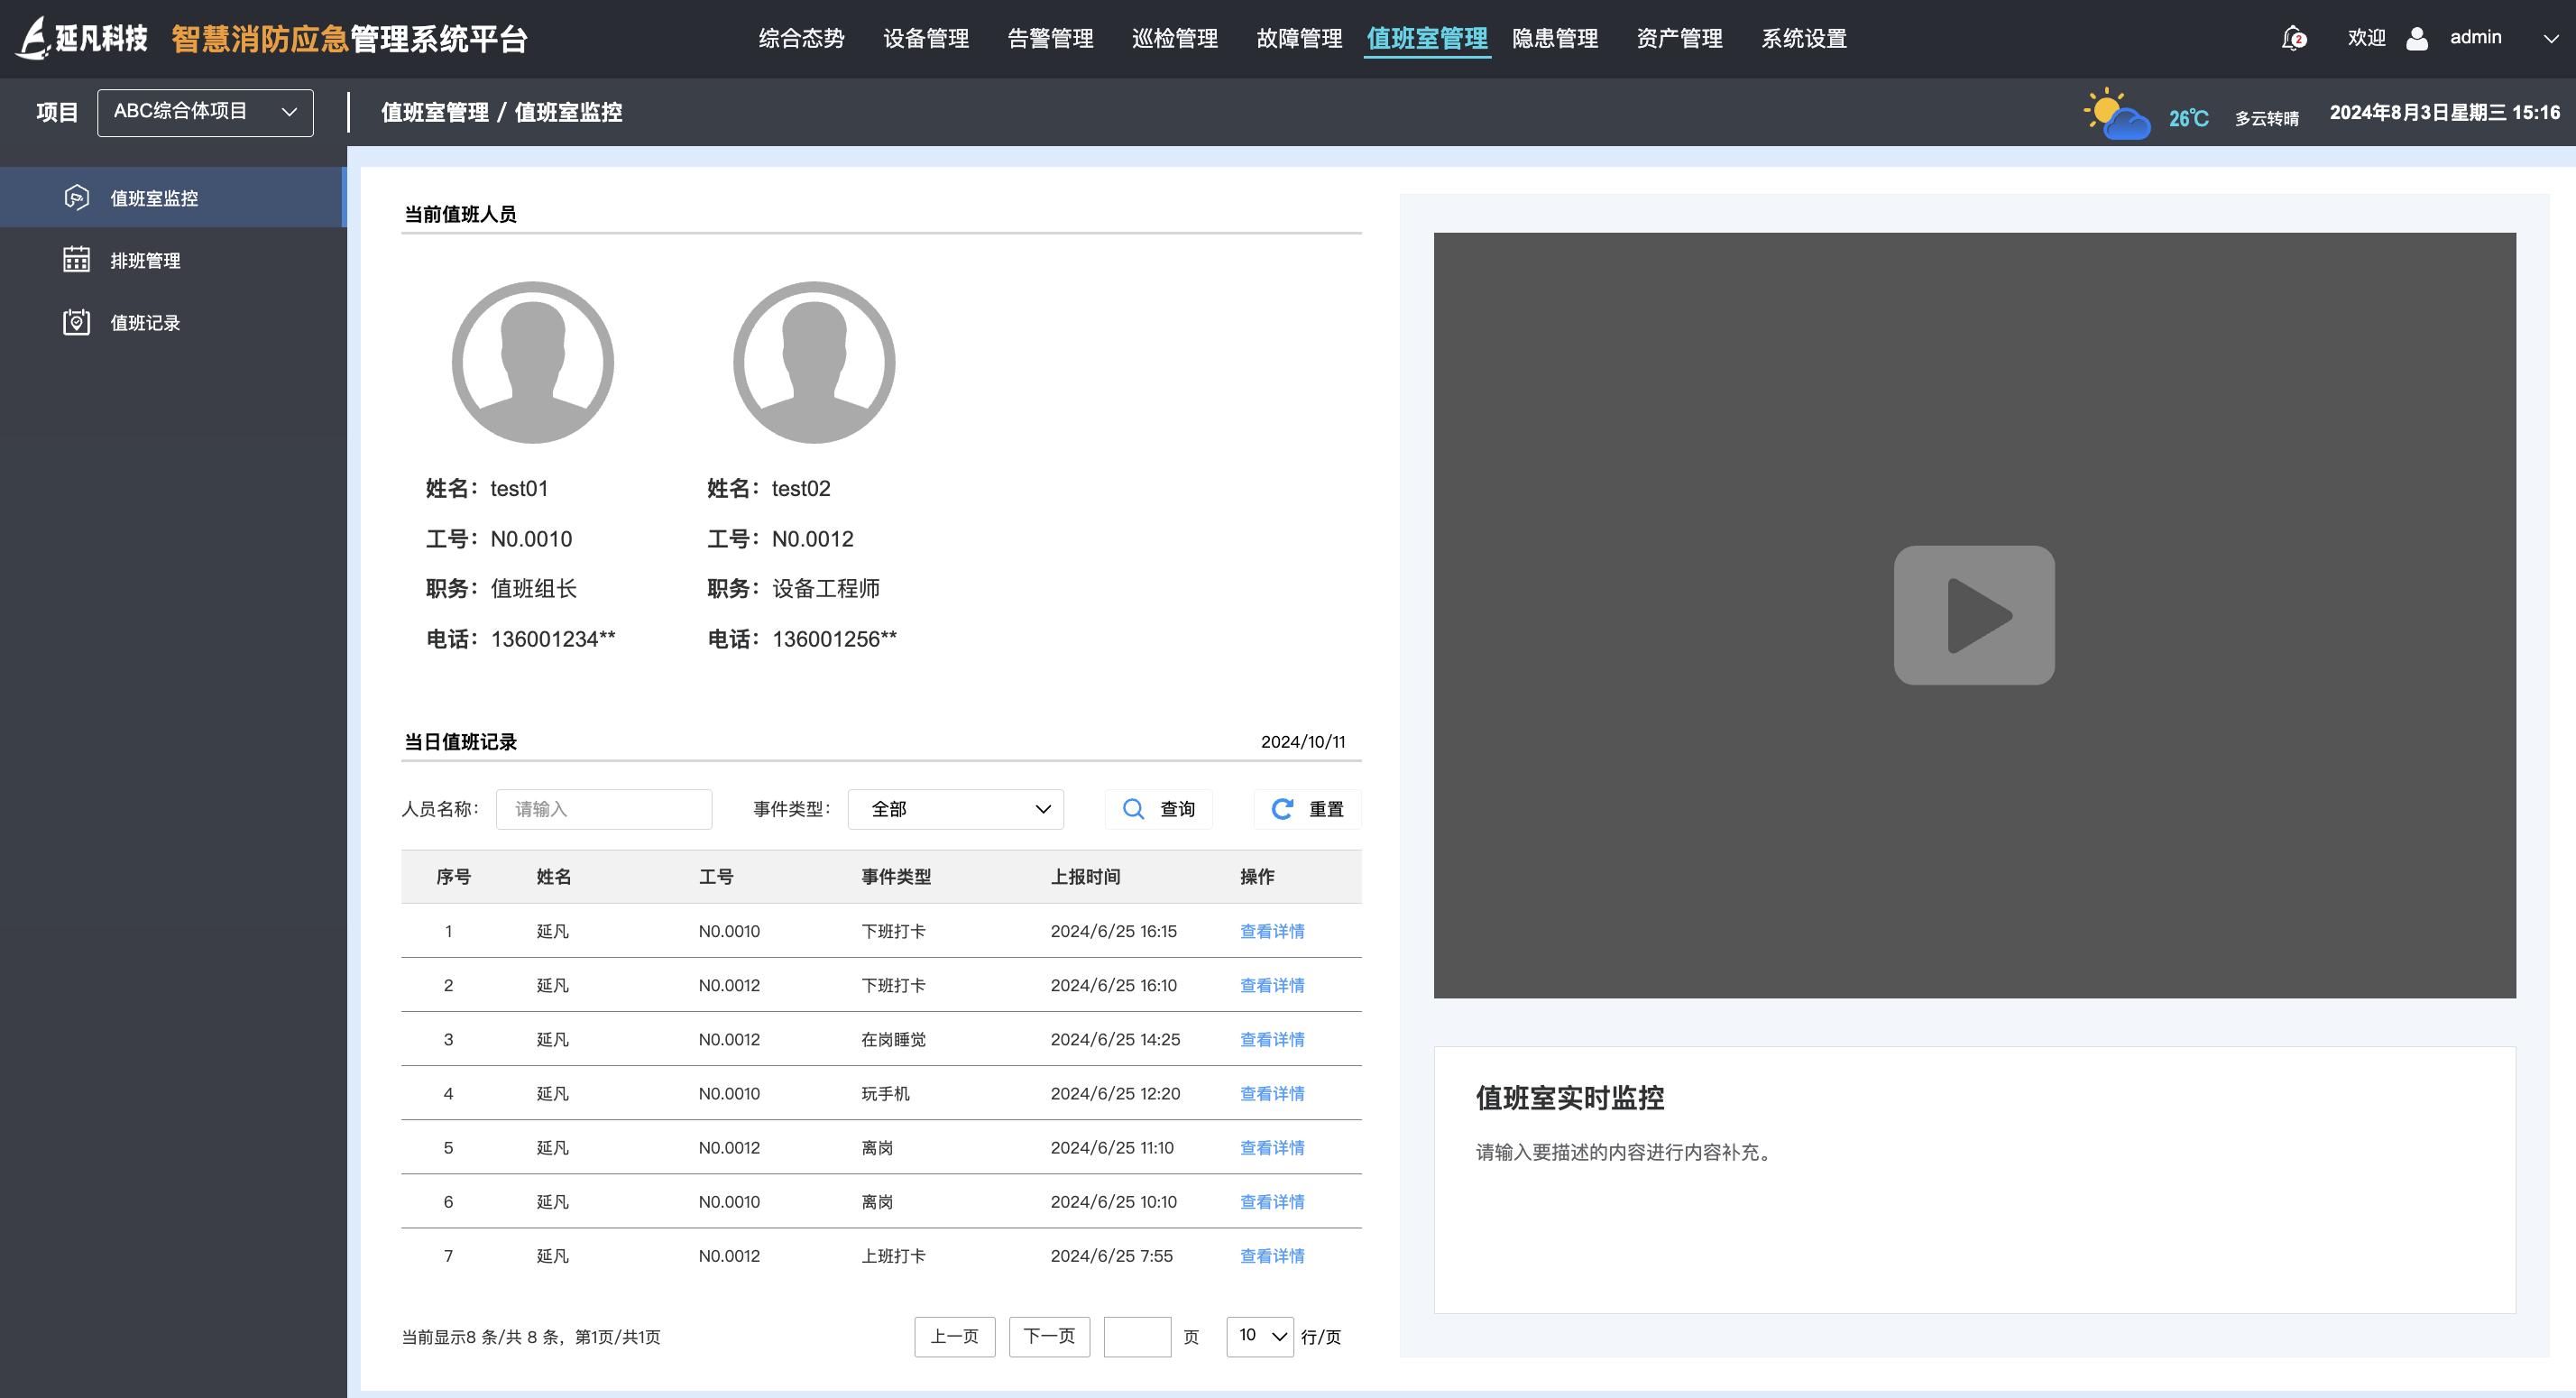Open the notification bell icon

2292,38
